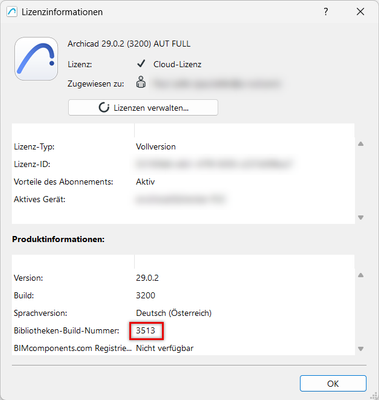Select the 29.0.2 version value
Image resolution: width=379 pixels, height=400 pixels.
[147, 278]
